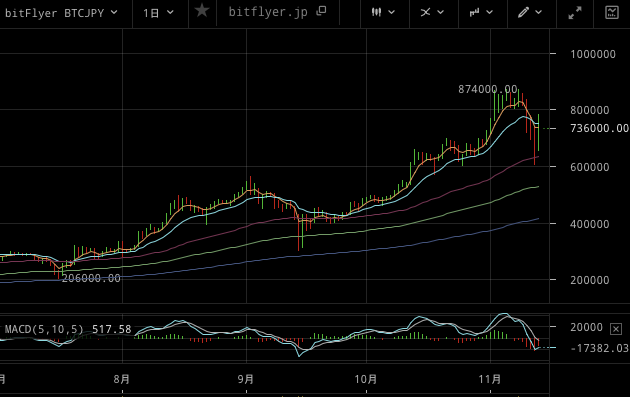This screenshot has height=397, width=630.
Task: Click the favorite star icon
Action: tap(202, 11)
